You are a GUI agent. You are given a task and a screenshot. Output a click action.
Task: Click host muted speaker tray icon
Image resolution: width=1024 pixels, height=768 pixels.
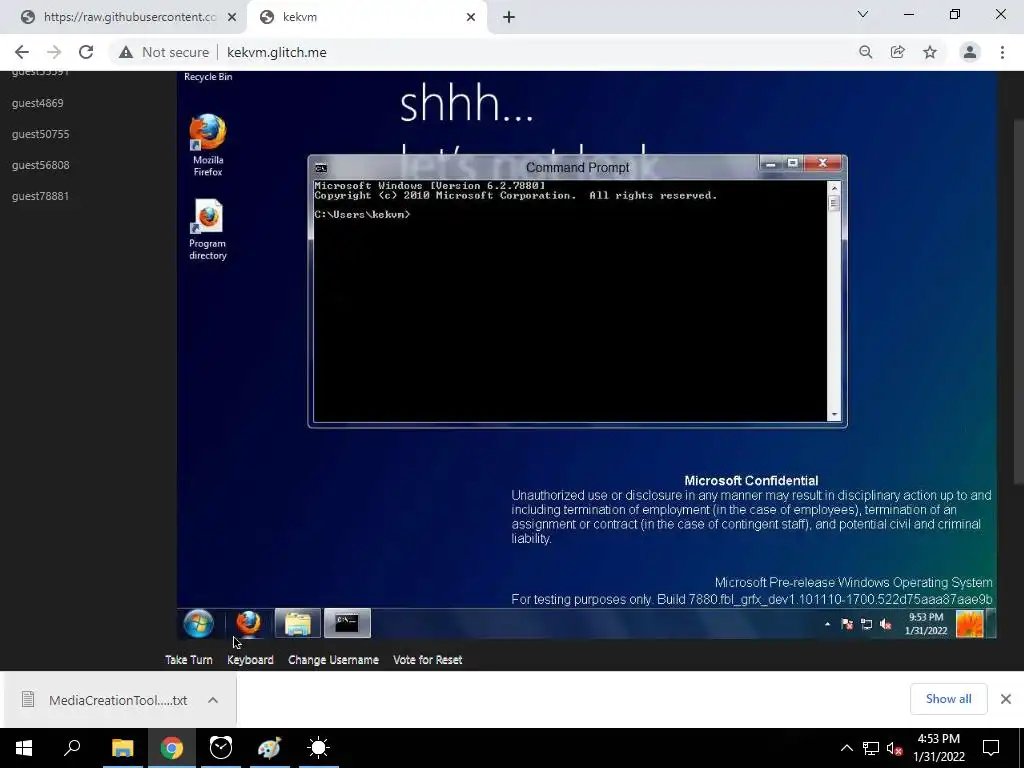[x=895, y=748]
